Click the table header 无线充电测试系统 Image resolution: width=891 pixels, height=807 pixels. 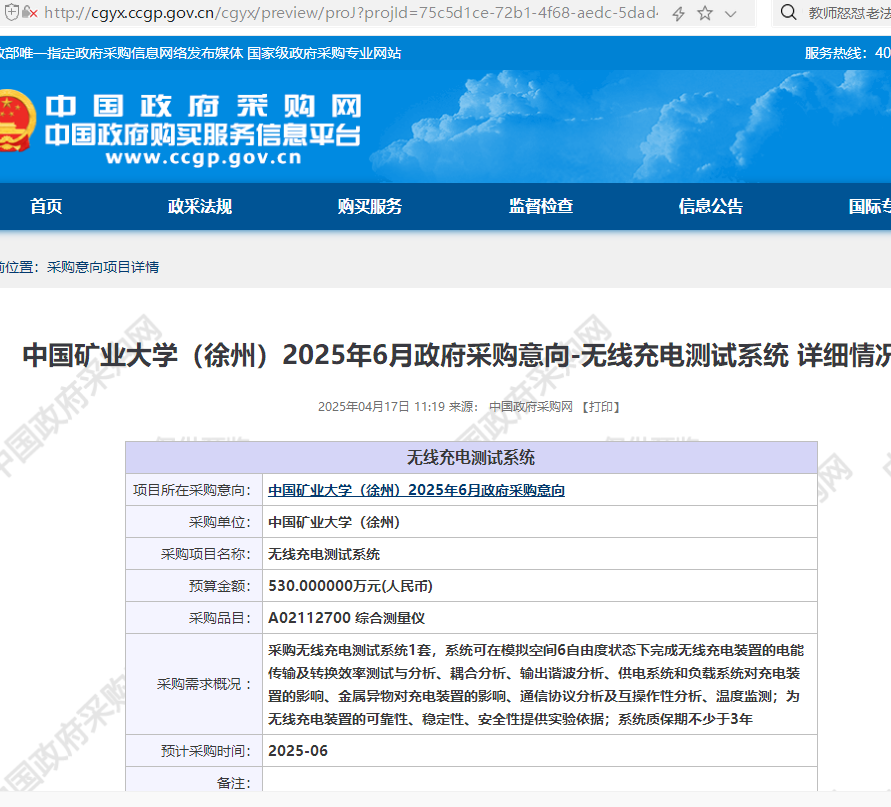click(471, 457)
